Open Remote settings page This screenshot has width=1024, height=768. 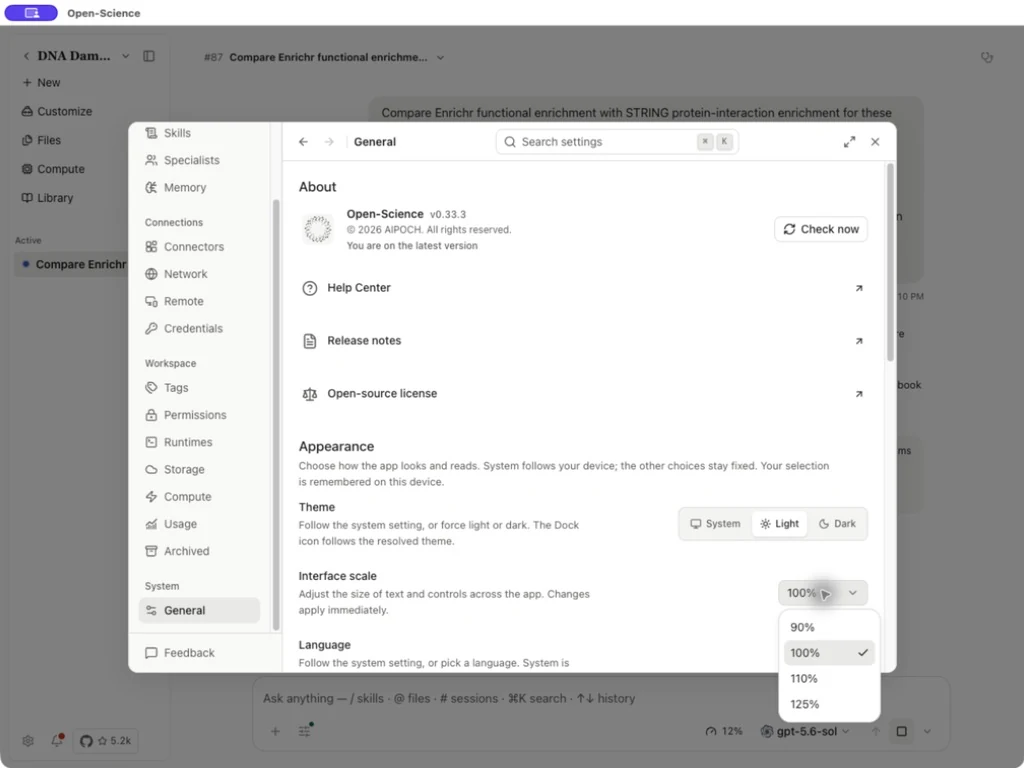(199, 301)
